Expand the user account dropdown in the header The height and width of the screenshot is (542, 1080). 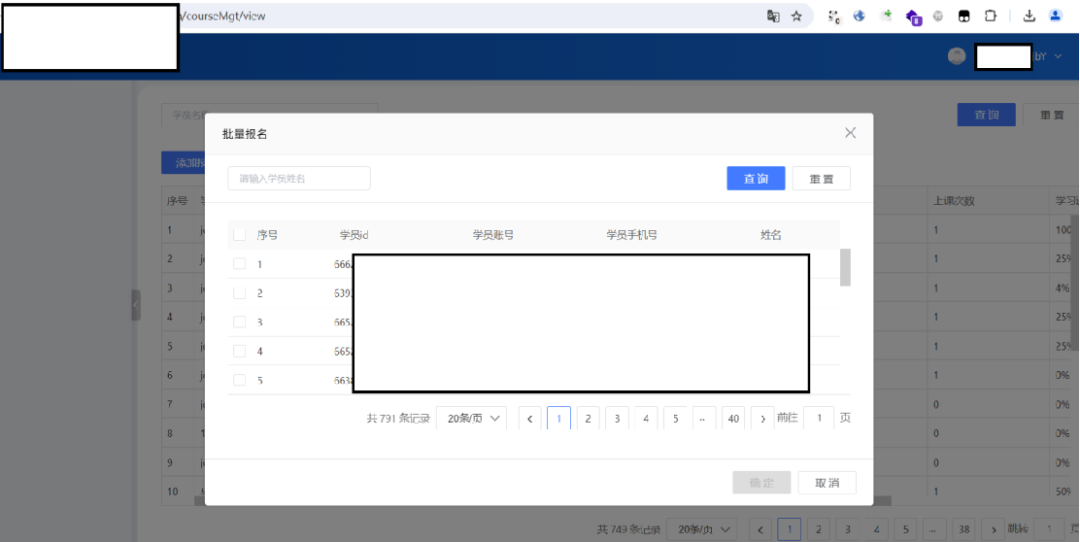[1058, 56]
